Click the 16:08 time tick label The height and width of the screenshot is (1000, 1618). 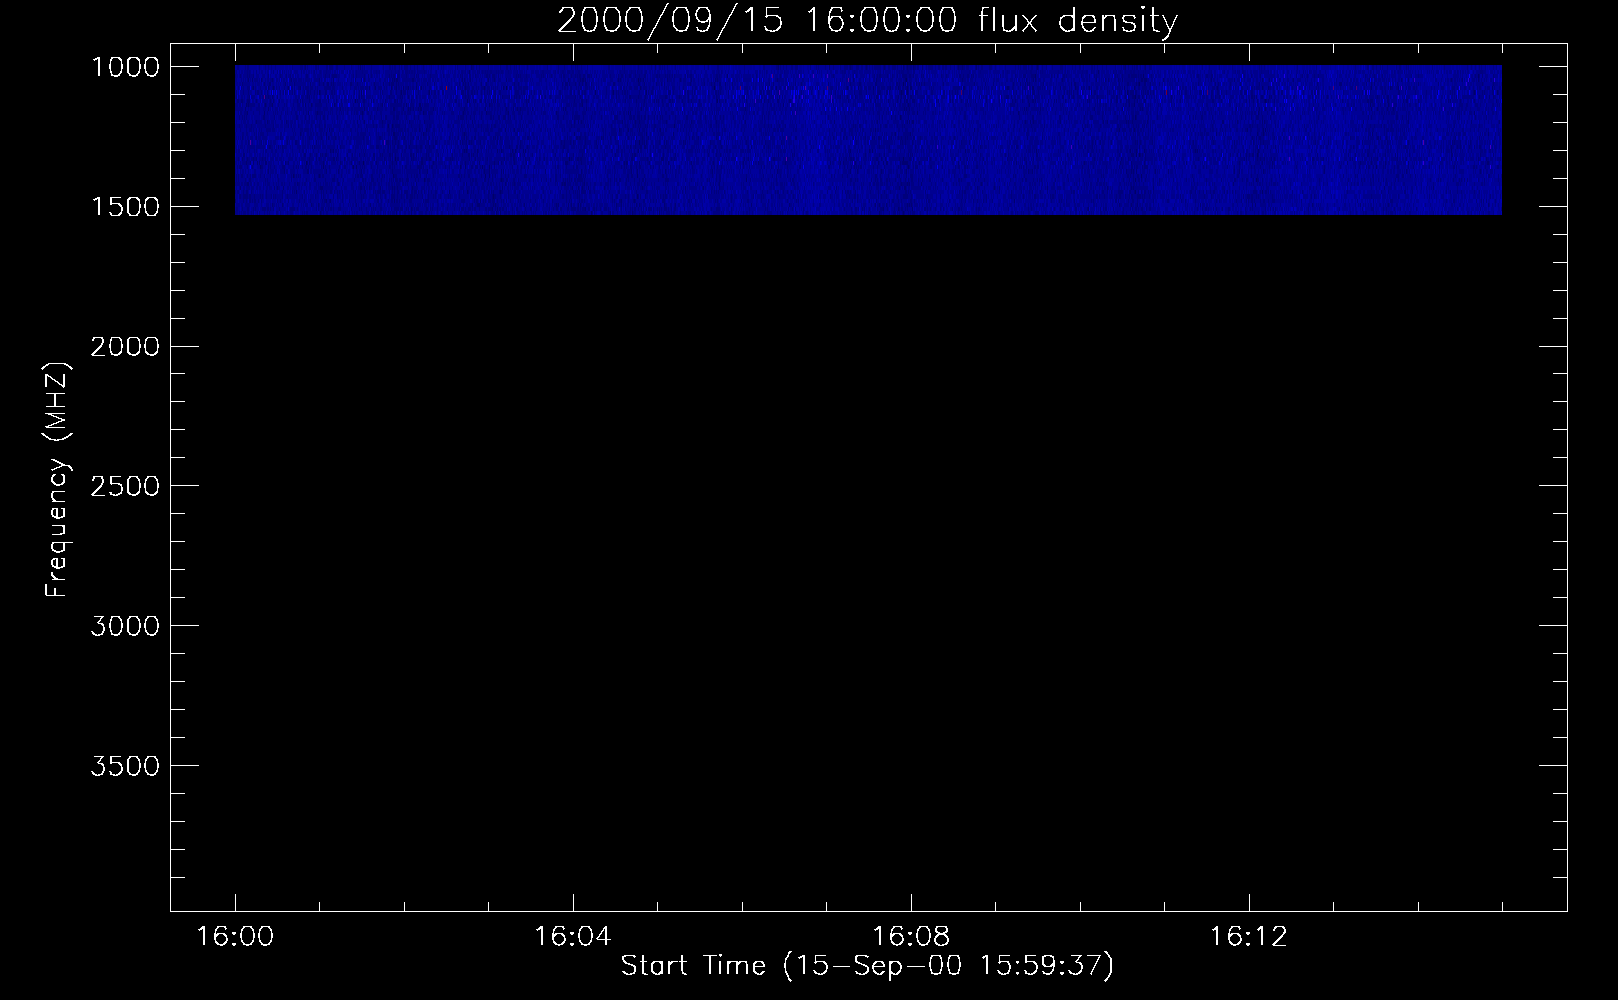[x=910, y=937]
